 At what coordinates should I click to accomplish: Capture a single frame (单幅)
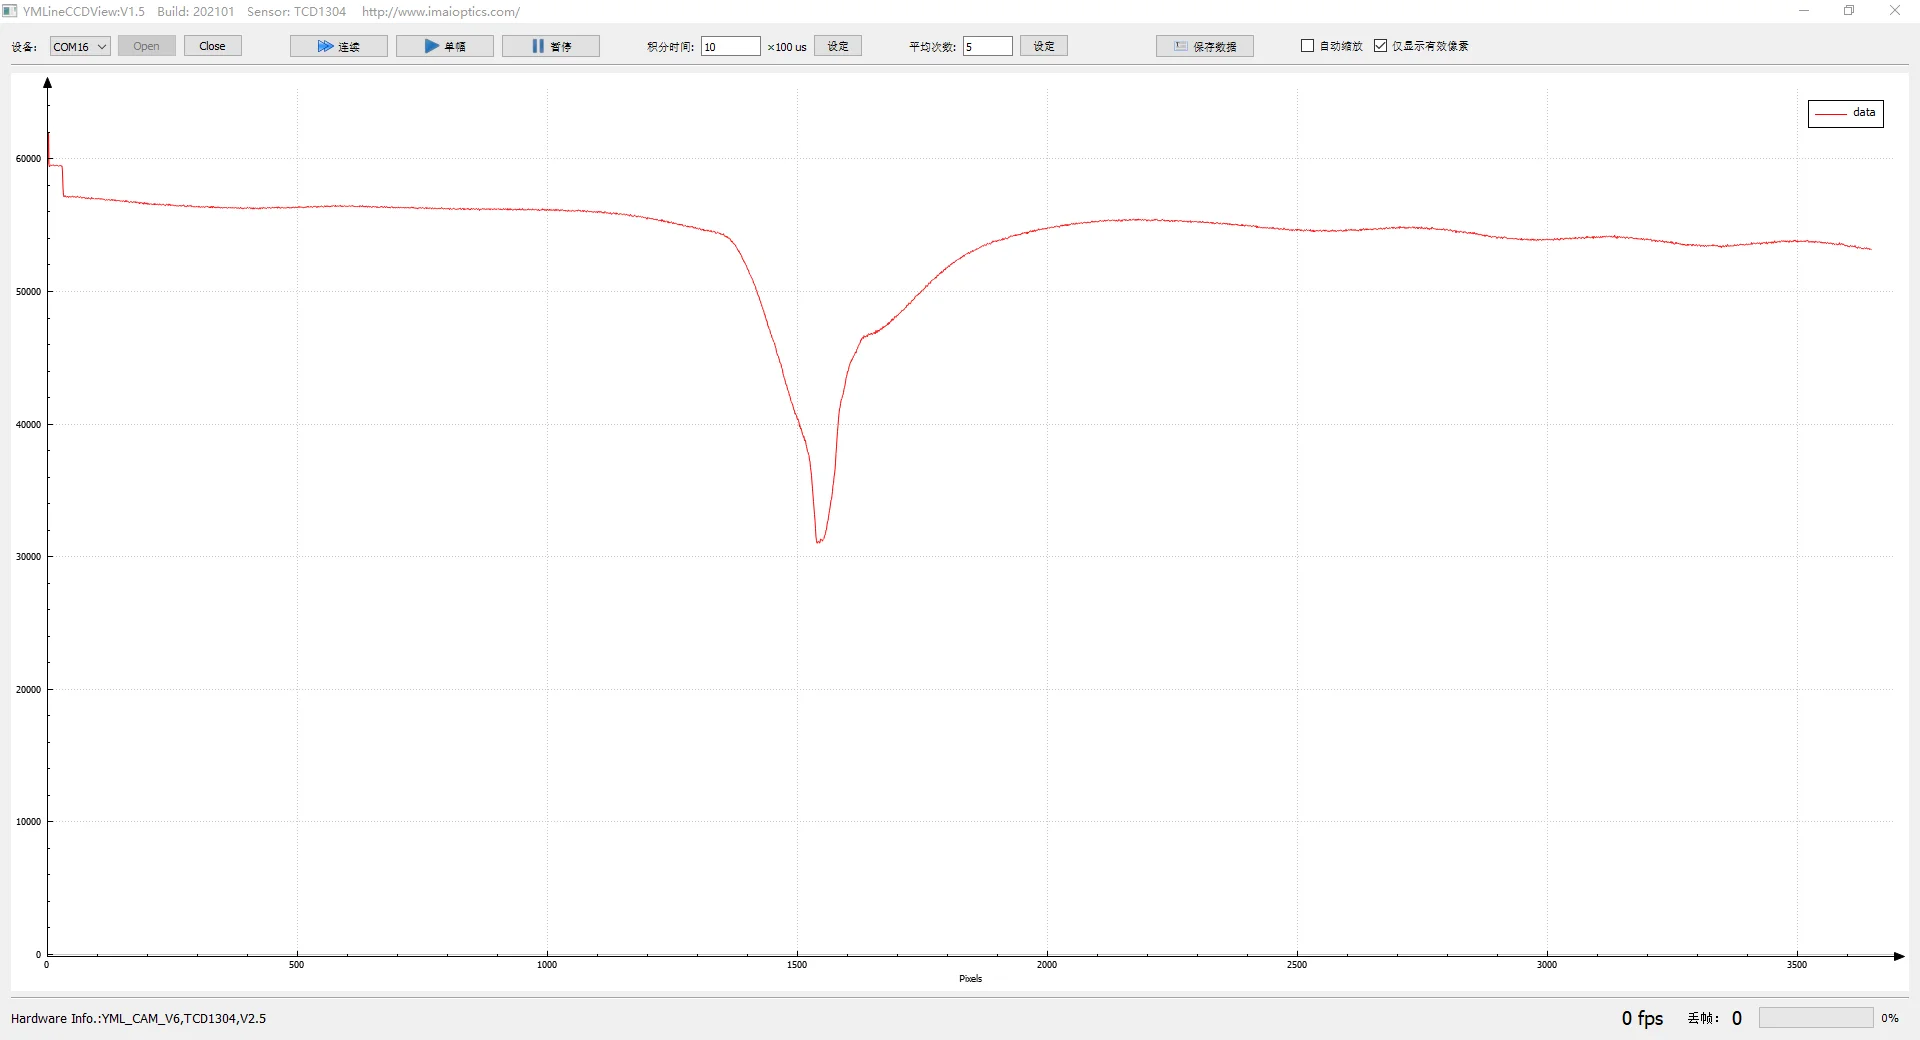tap(445, 46)
